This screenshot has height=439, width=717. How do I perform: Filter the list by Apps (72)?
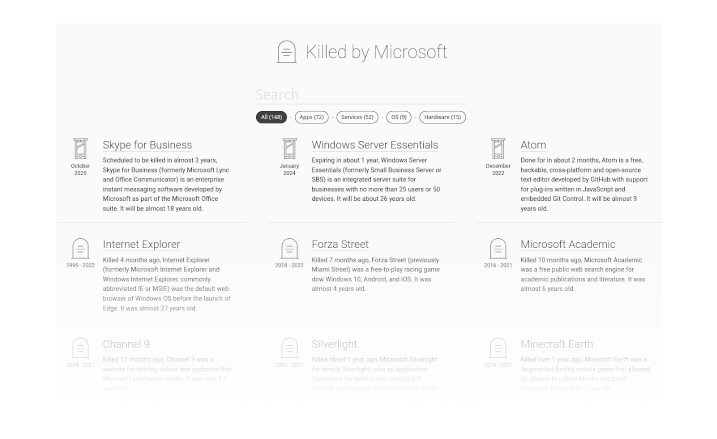click(313, 117)
